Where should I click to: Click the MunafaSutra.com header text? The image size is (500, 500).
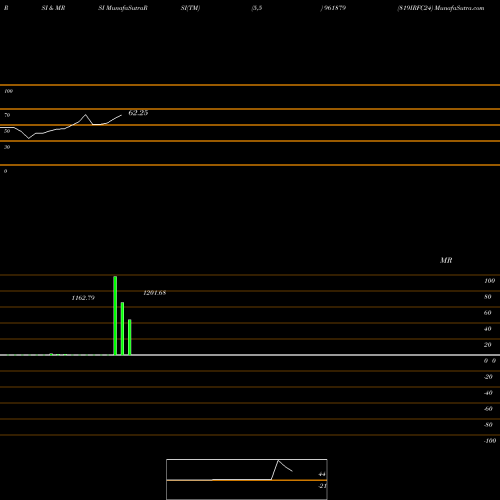click(x=459, y=8)
